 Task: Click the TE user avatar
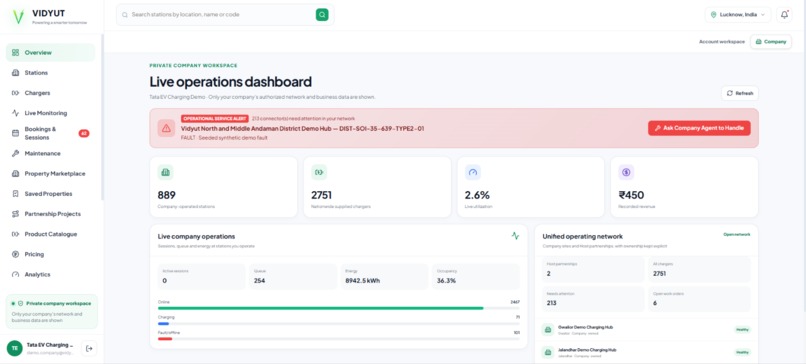pos(14,348)
